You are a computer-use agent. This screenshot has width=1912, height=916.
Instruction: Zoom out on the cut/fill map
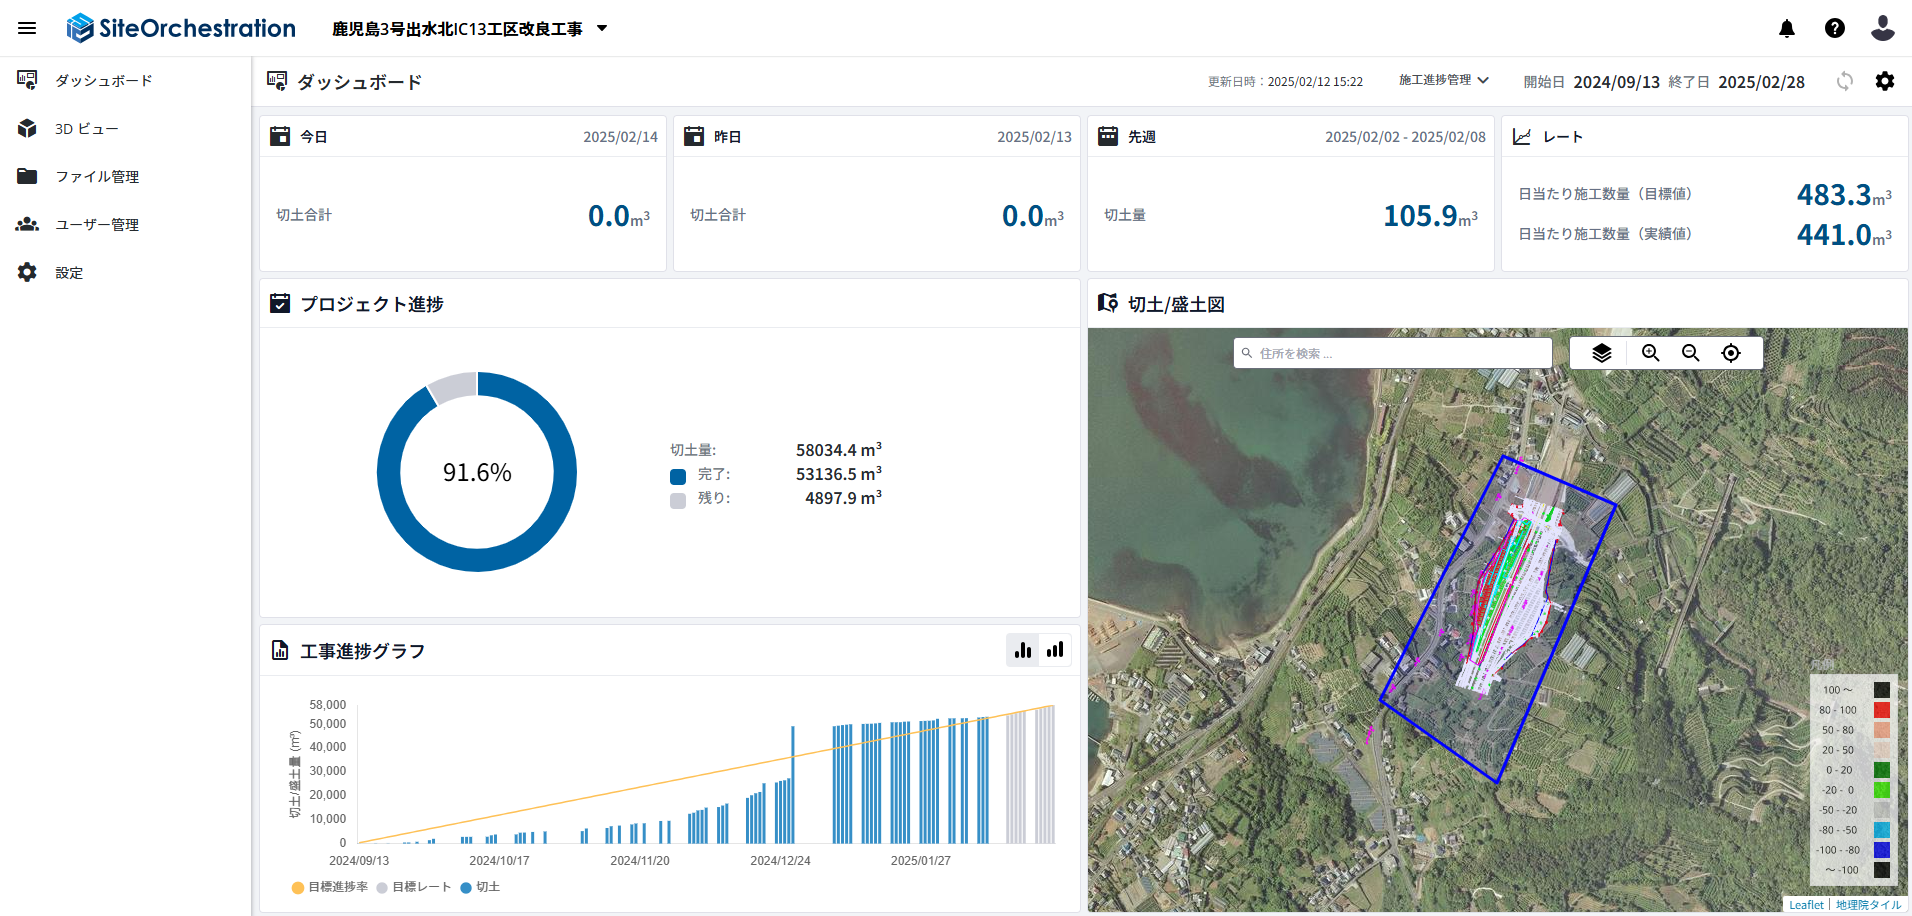(x=1691, y=353)
